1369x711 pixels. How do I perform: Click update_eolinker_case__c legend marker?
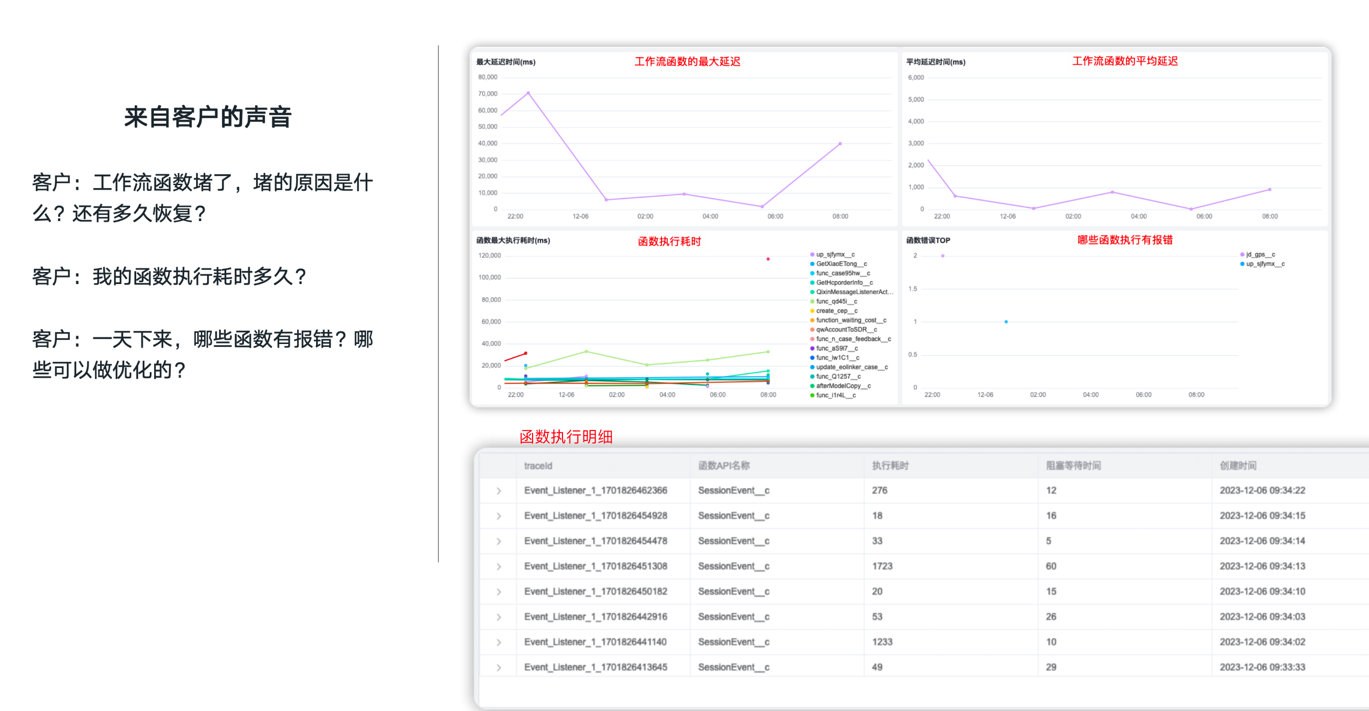pos(812,367)
